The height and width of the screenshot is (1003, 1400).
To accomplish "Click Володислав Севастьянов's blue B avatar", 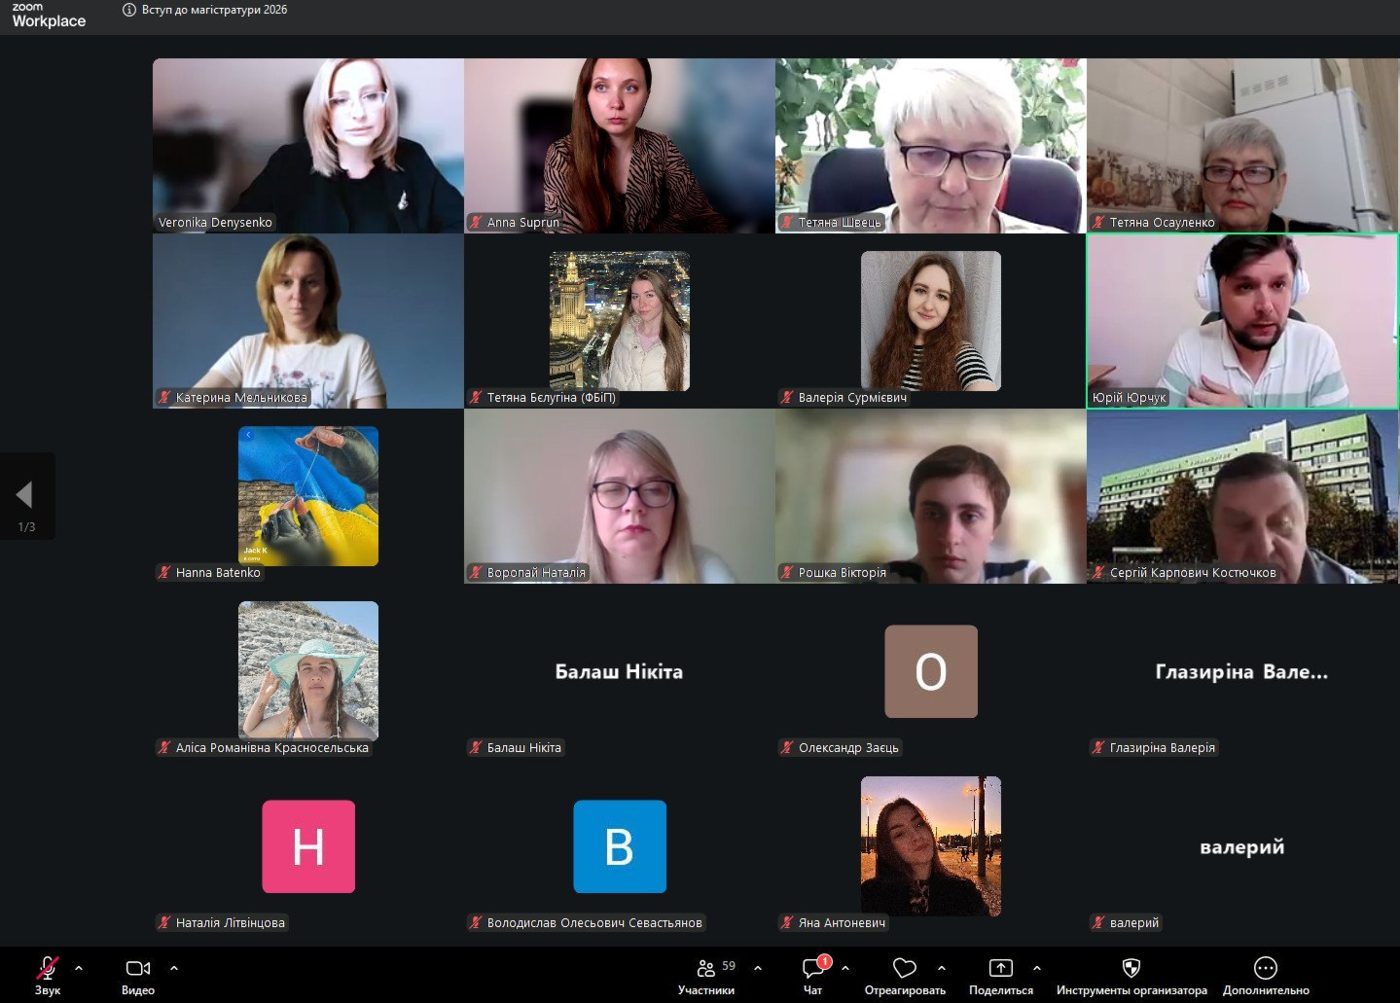I will point(620,846).
